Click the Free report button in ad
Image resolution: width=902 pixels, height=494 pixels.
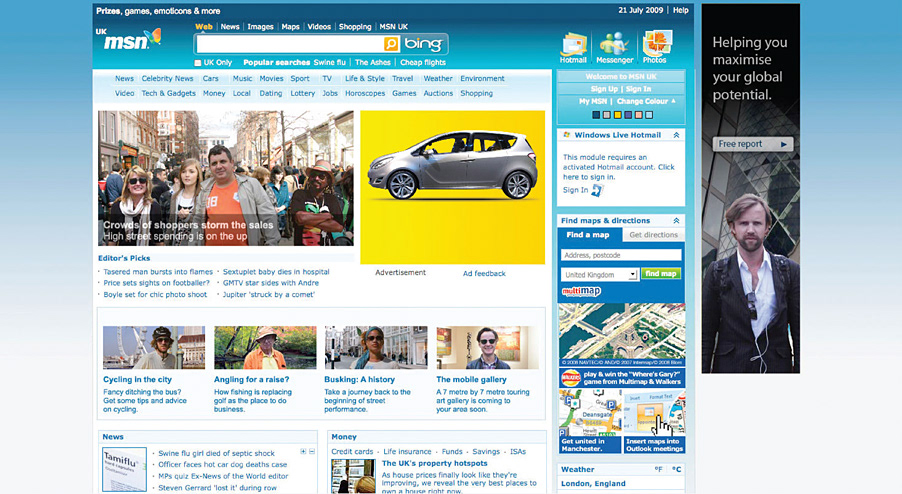coord(752,144)
